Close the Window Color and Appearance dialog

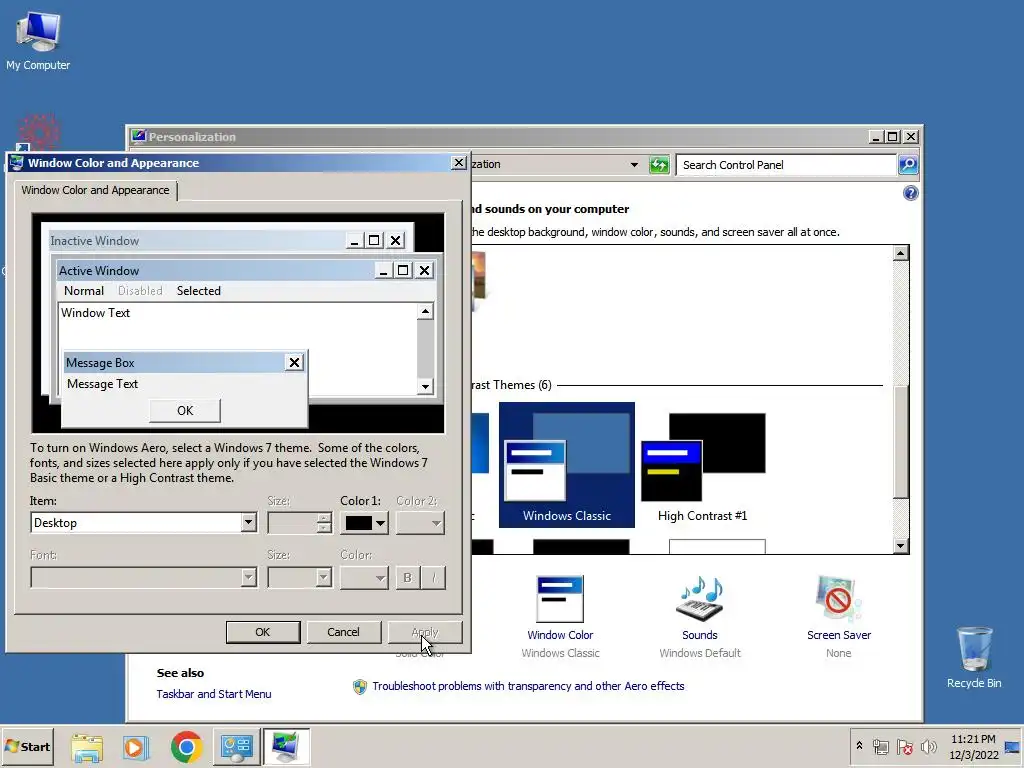pyautogui.click(x=459, y=163)
